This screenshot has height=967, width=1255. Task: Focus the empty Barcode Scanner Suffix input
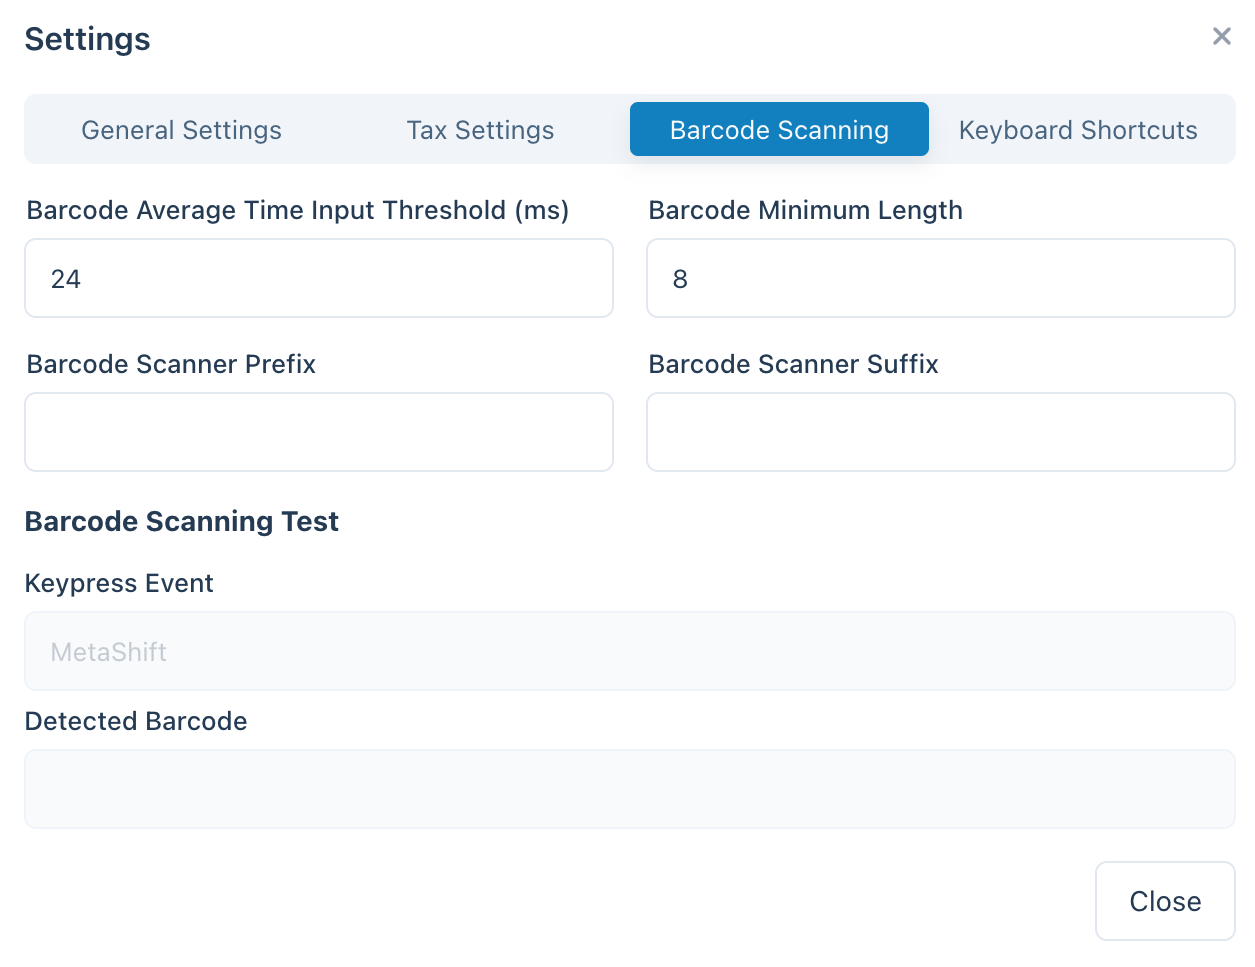[941, 432]
